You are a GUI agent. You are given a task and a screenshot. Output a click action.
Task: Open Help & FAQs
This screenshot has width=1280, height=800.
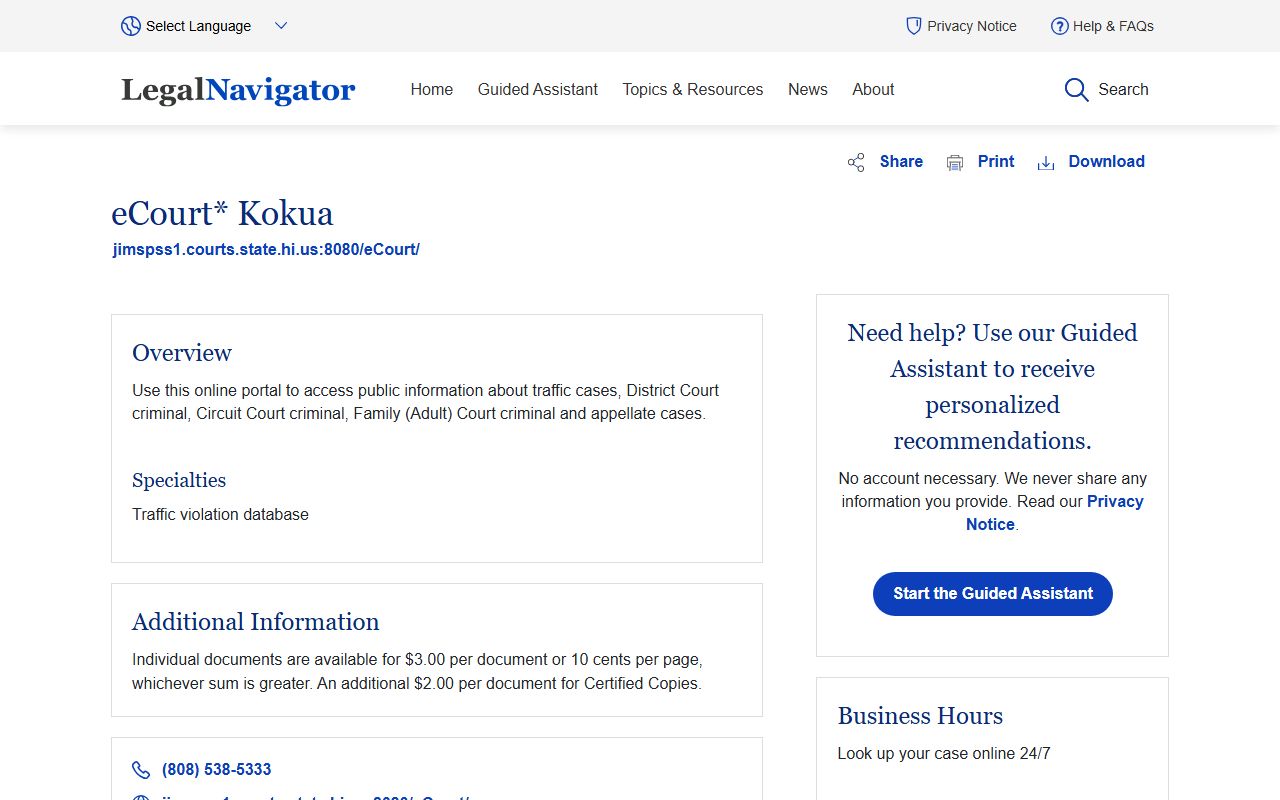pos(1113,26)
